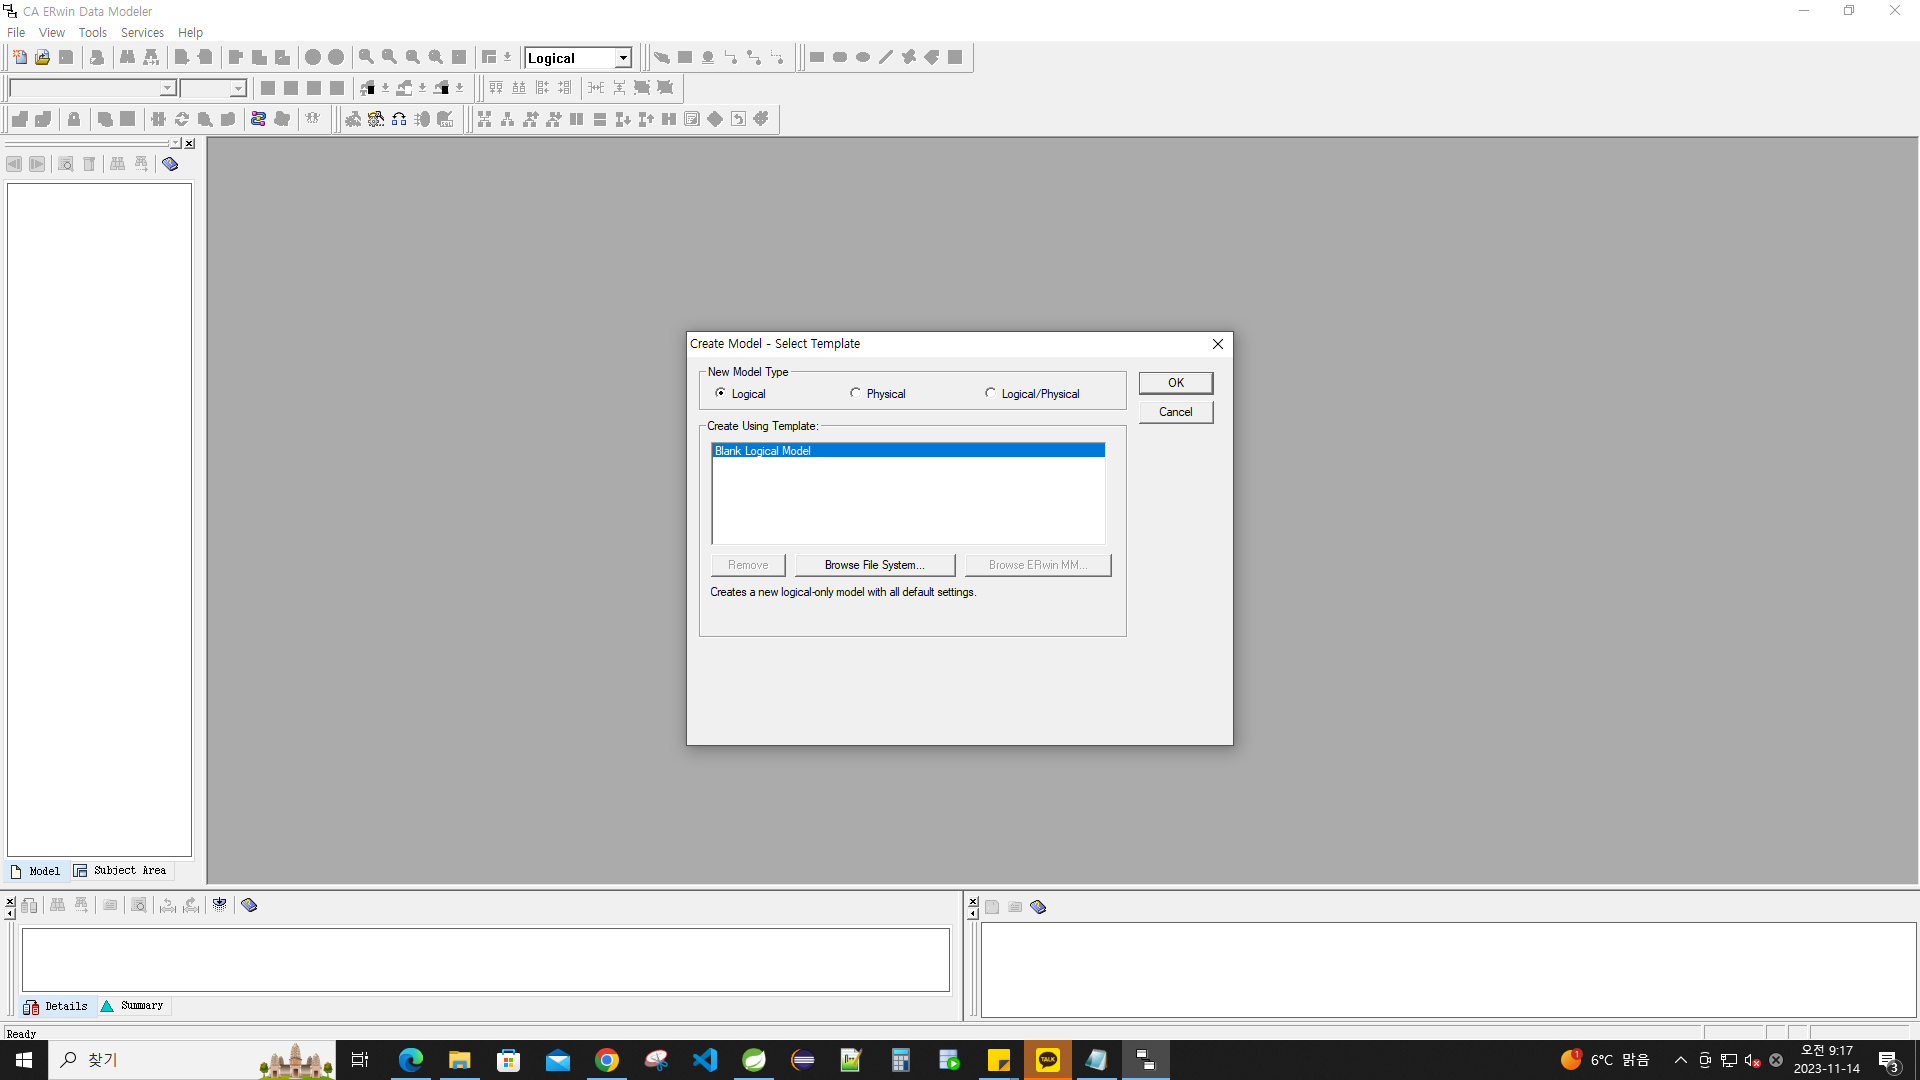This screenshot has width=1920, height=1080.
Task: Select the Logical/Physical radio button
Action: pyautogui.click(x=990, y=393)
